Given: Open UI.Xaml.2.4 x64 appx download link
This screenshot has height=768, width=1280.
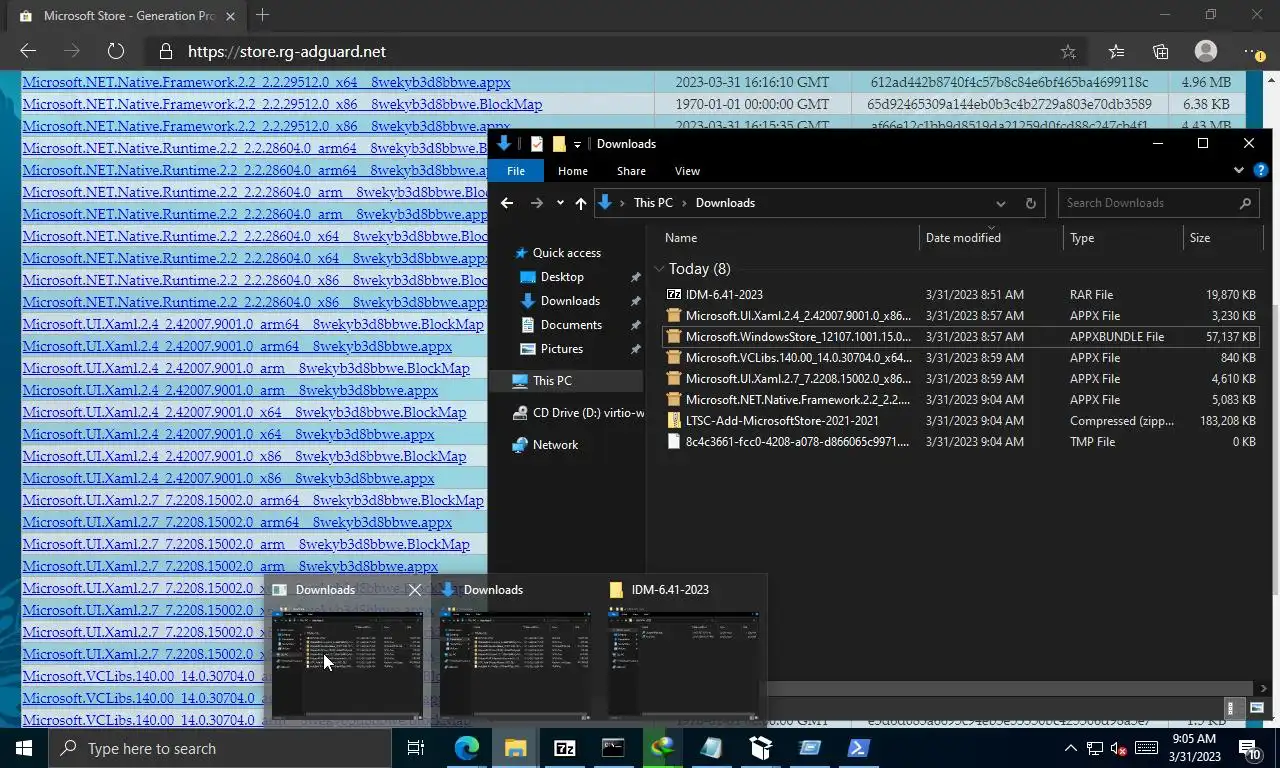Looking at the screenshot, I should 228,434.
